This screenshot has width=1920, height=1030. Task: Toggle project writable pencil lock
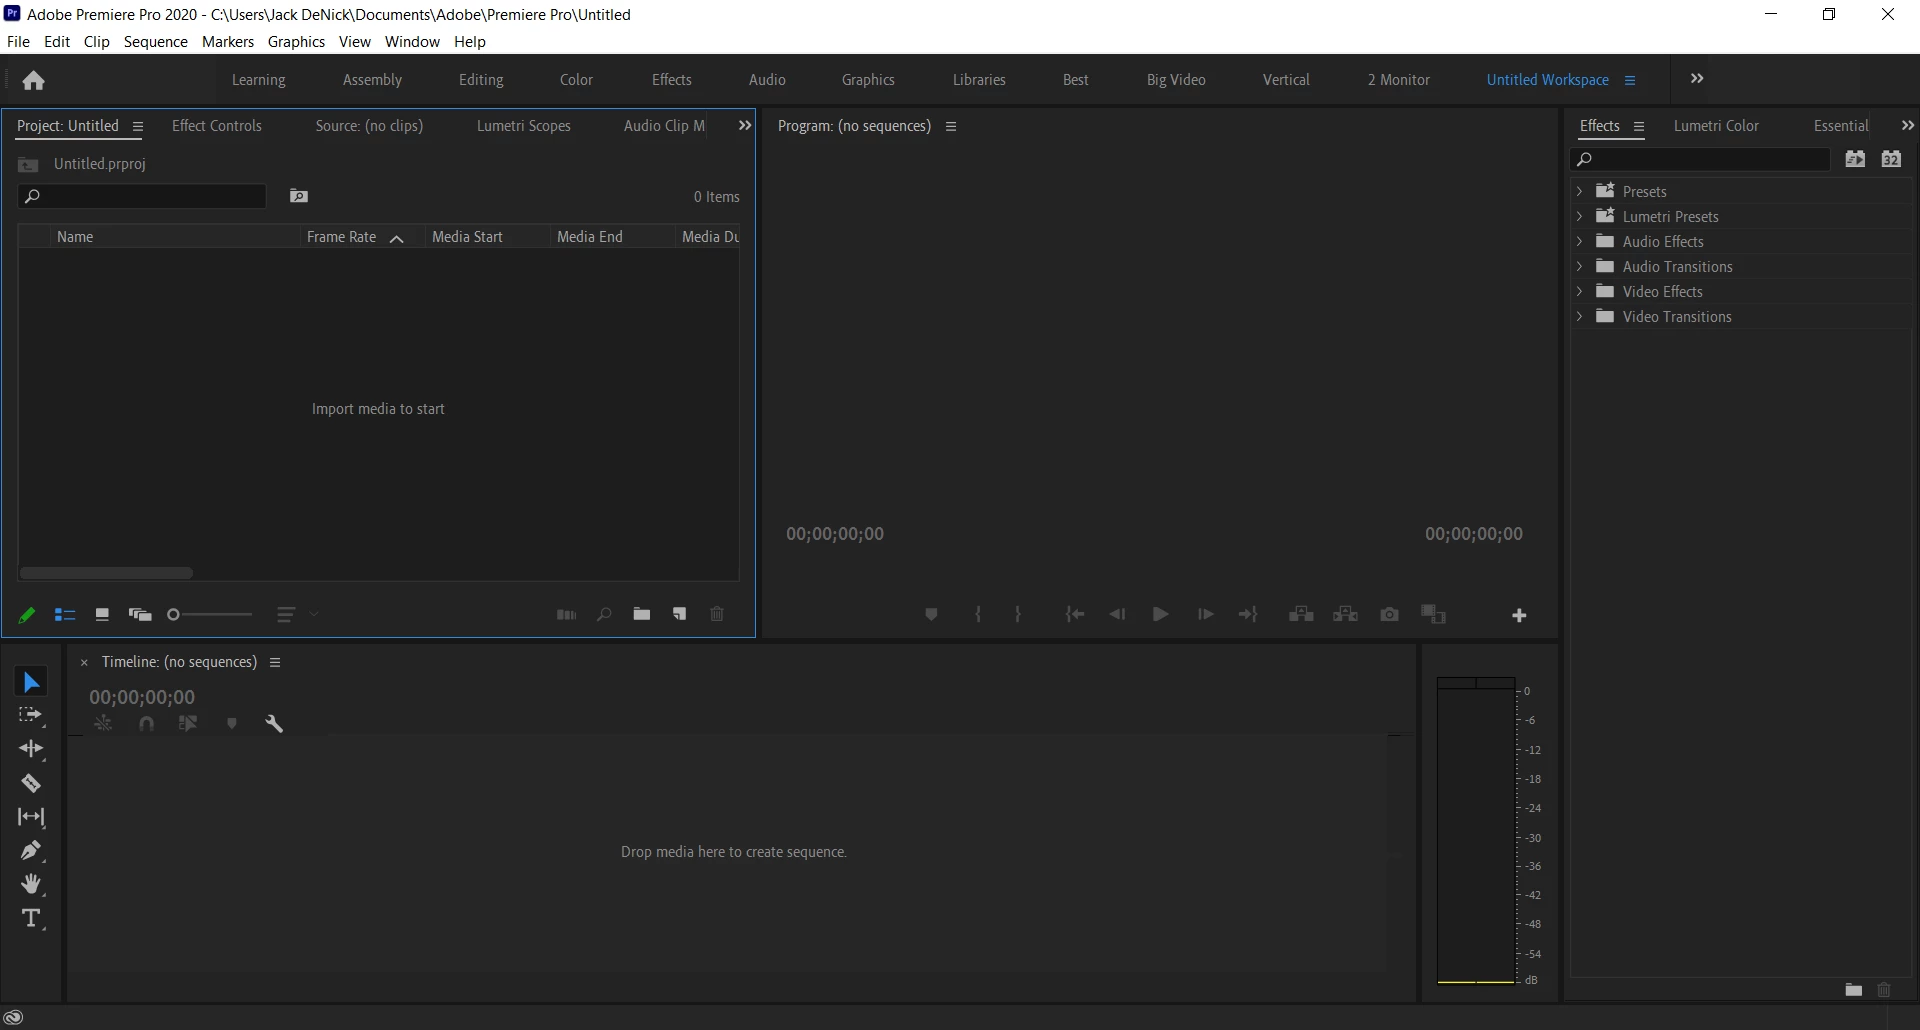pos(27,615)
